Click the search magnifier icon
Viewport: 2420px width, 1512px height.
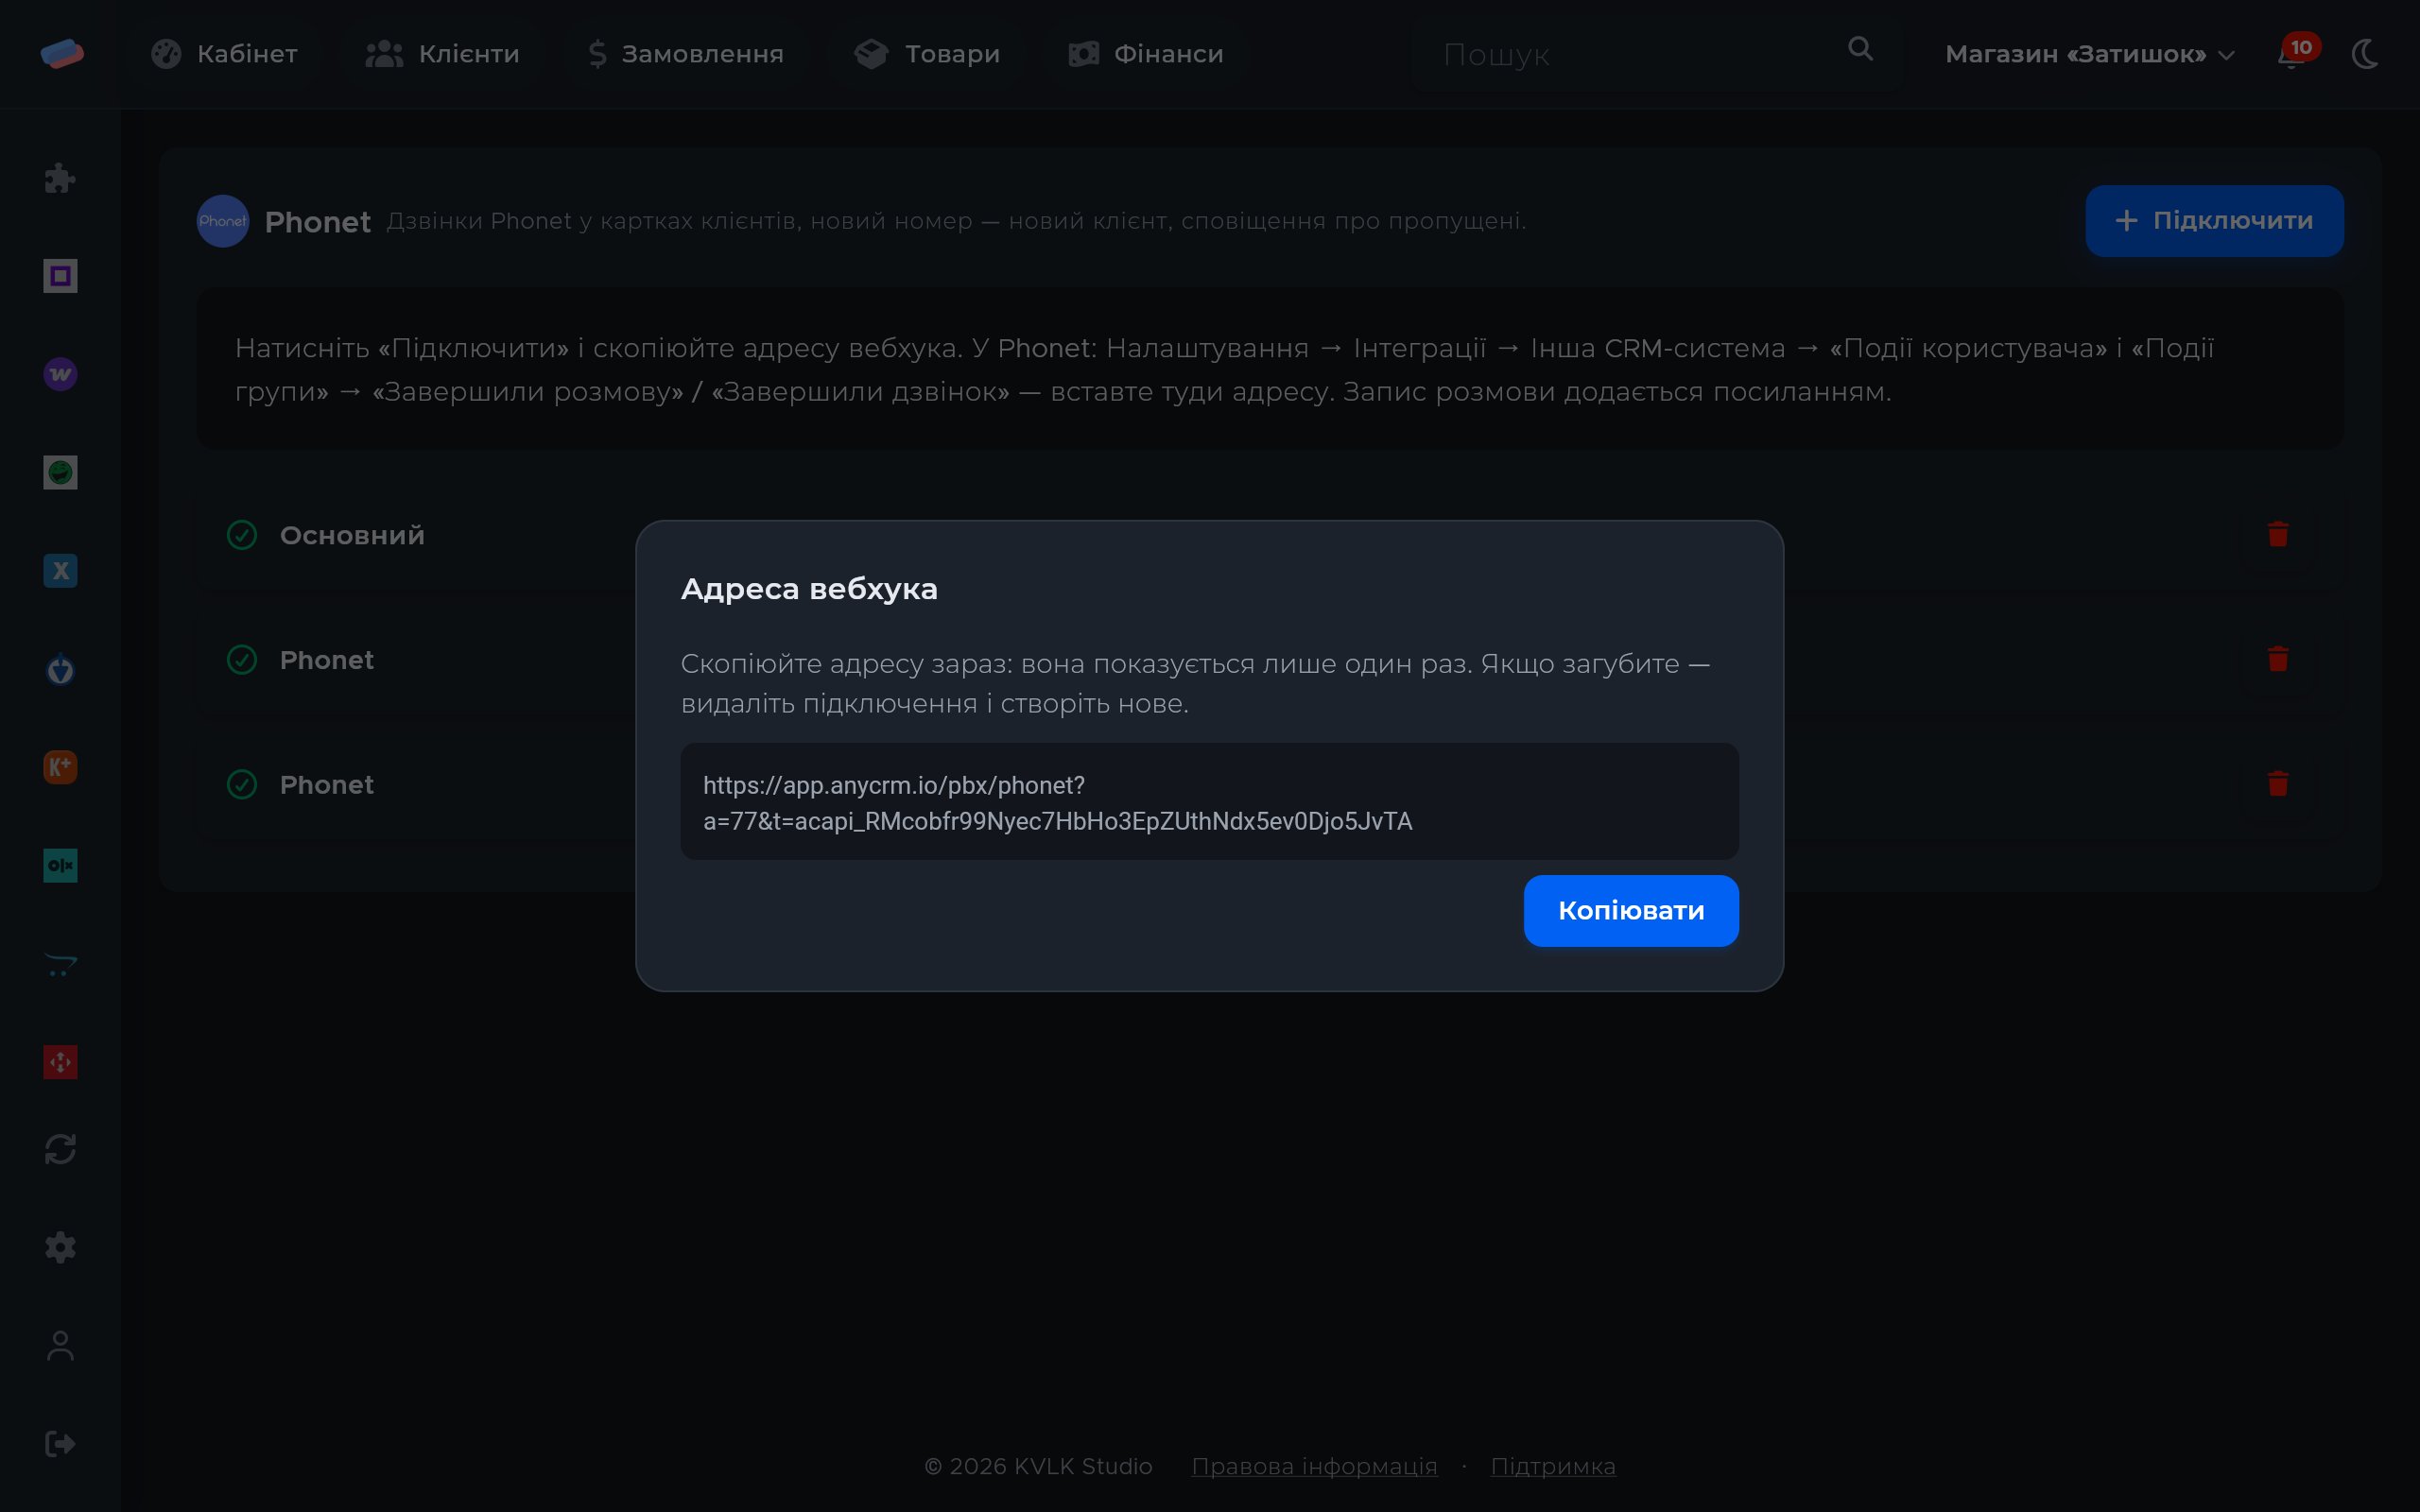click(1860, 49)
